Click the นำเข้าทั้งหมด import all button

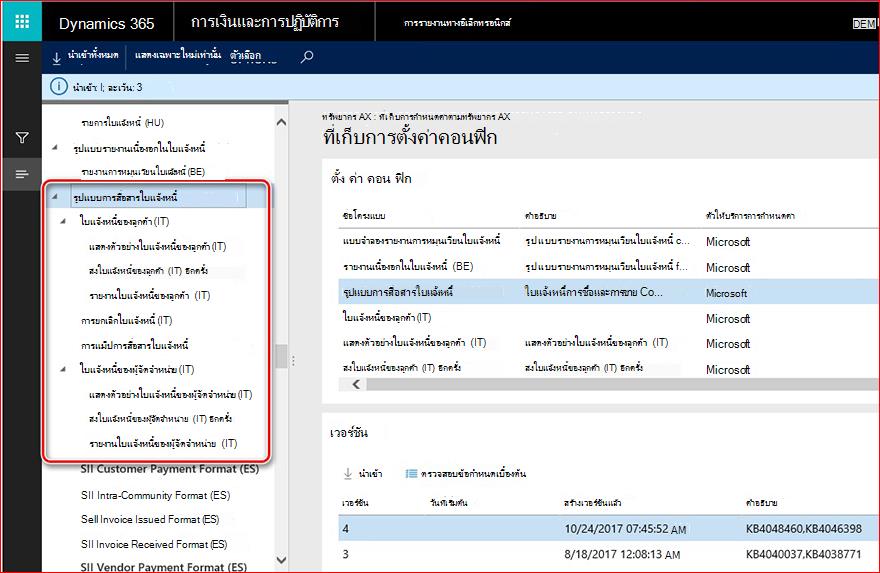tap(85, 56)
